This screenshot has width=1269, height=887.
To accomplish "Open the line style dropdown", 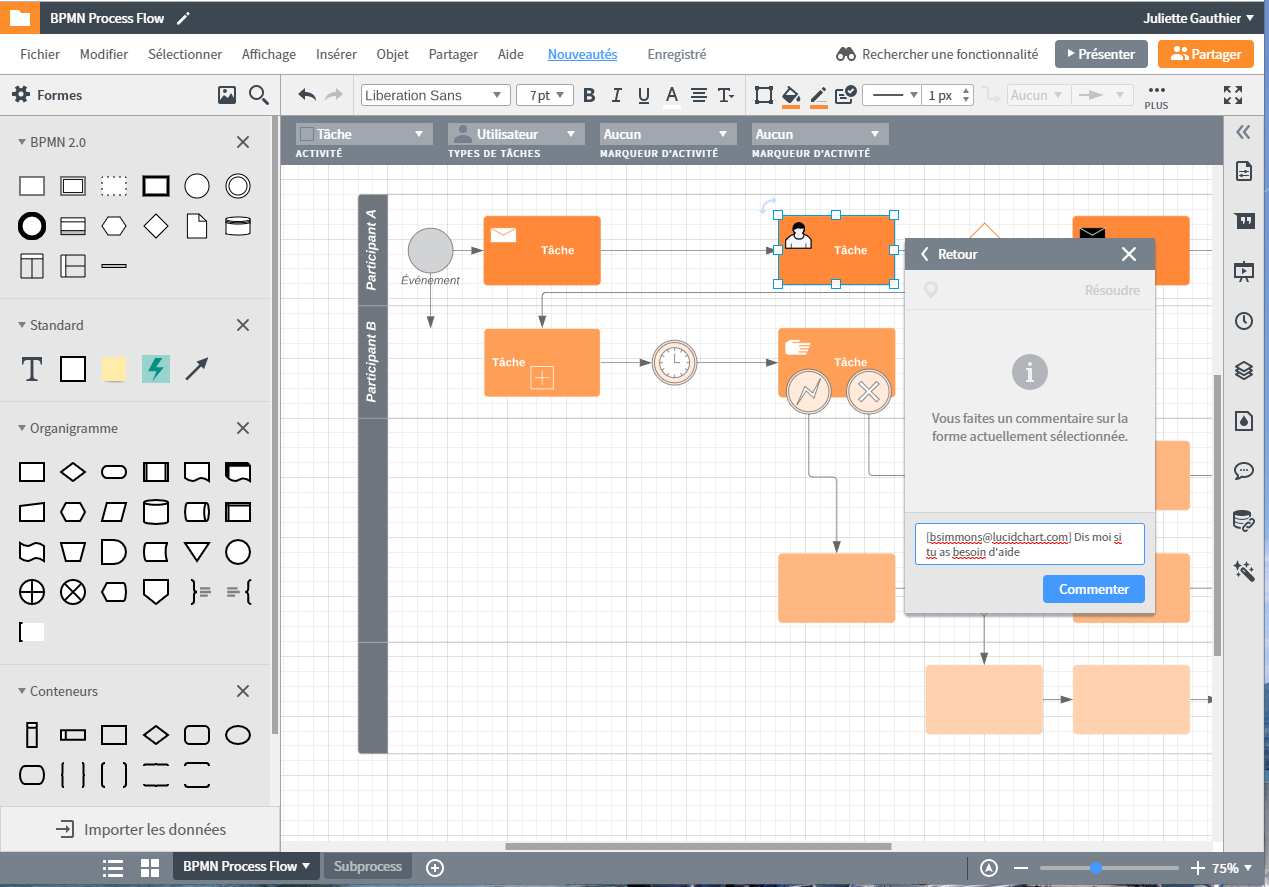I will point(892,95).
